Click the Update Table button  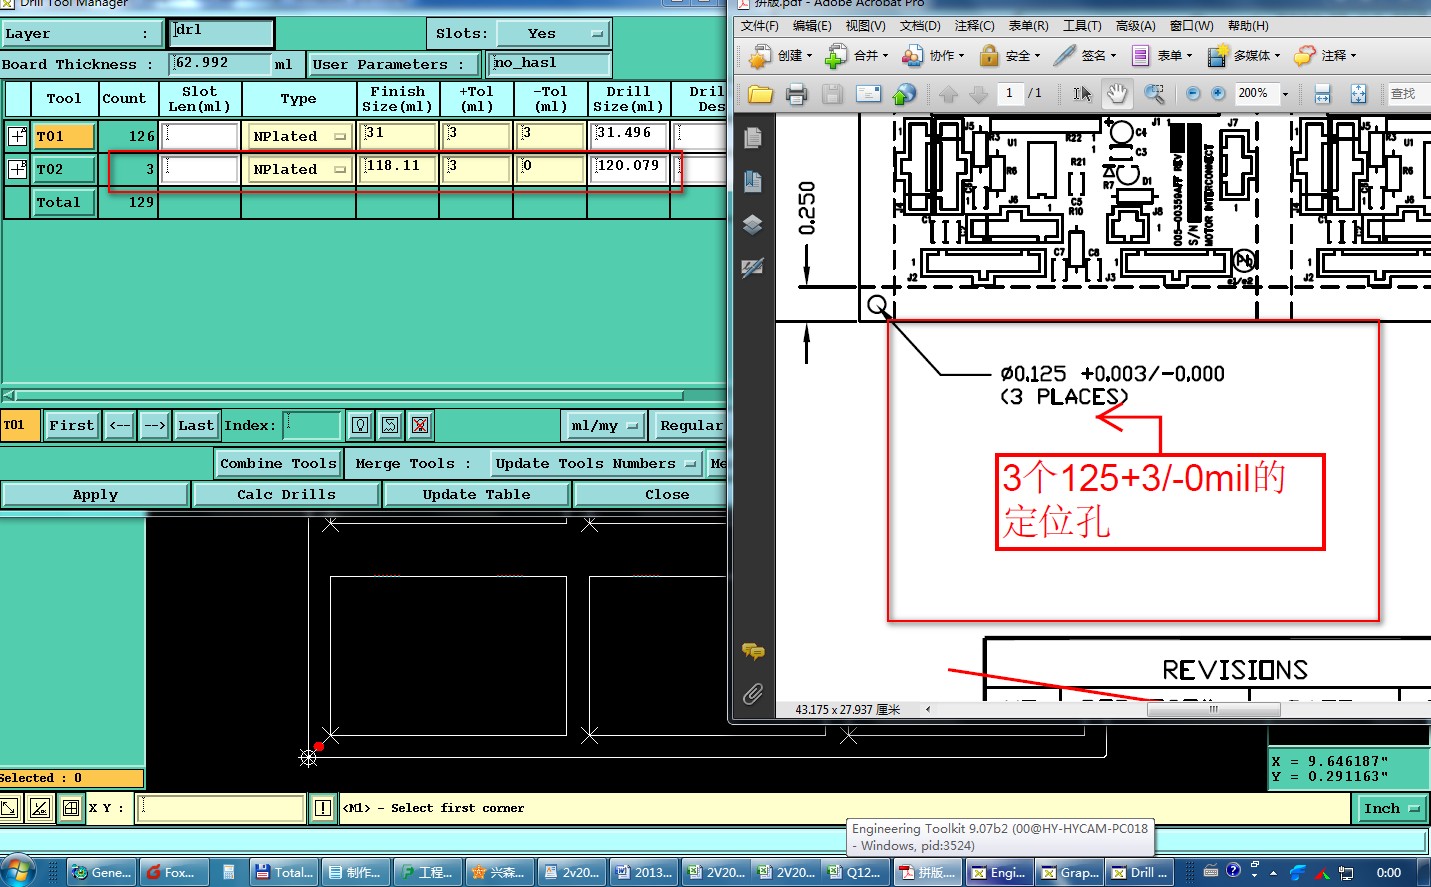(476, 494)
